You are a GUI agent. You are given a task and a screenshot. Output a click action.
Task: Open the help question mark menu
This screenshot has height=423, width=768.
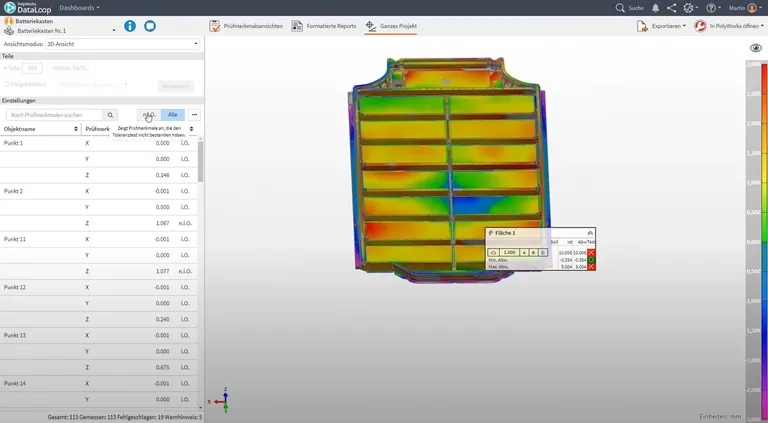[713, 8]
